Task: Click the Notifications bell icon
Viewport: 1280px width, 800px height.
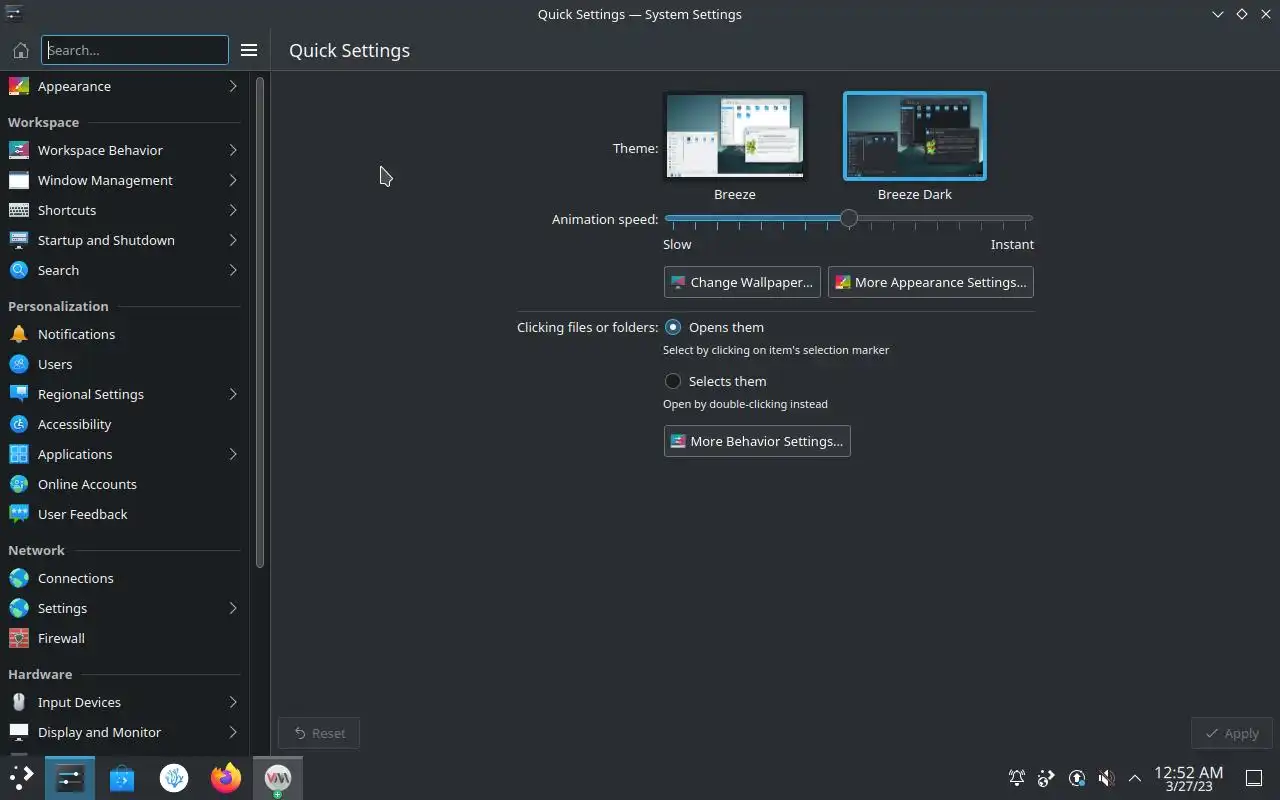Action: (18, 334)
